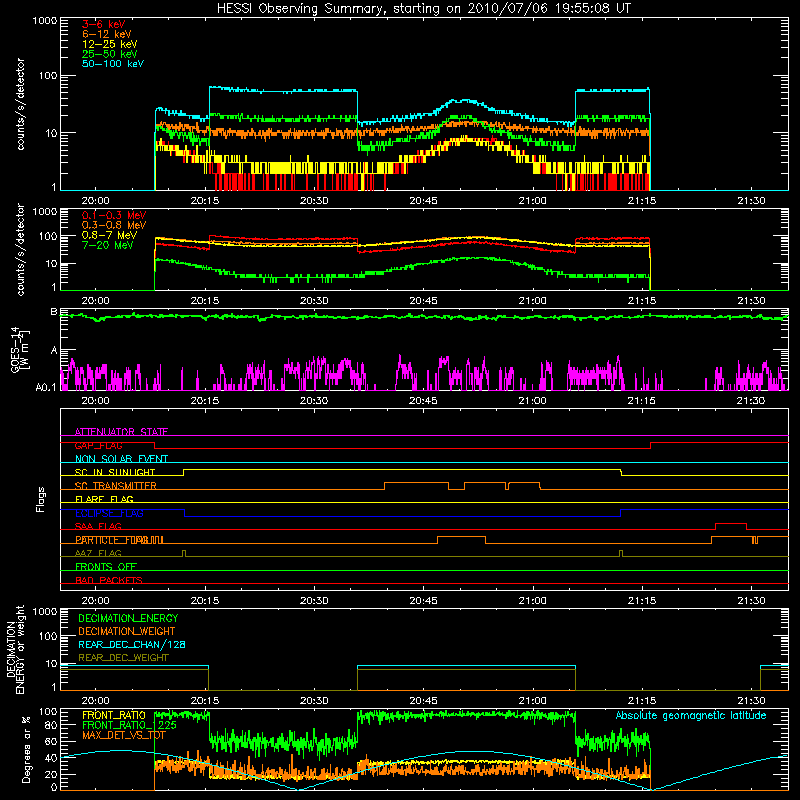Click the PARTICLE flag pulse near 20:50
The image size is (800, 800).
[x=461, y=540]
